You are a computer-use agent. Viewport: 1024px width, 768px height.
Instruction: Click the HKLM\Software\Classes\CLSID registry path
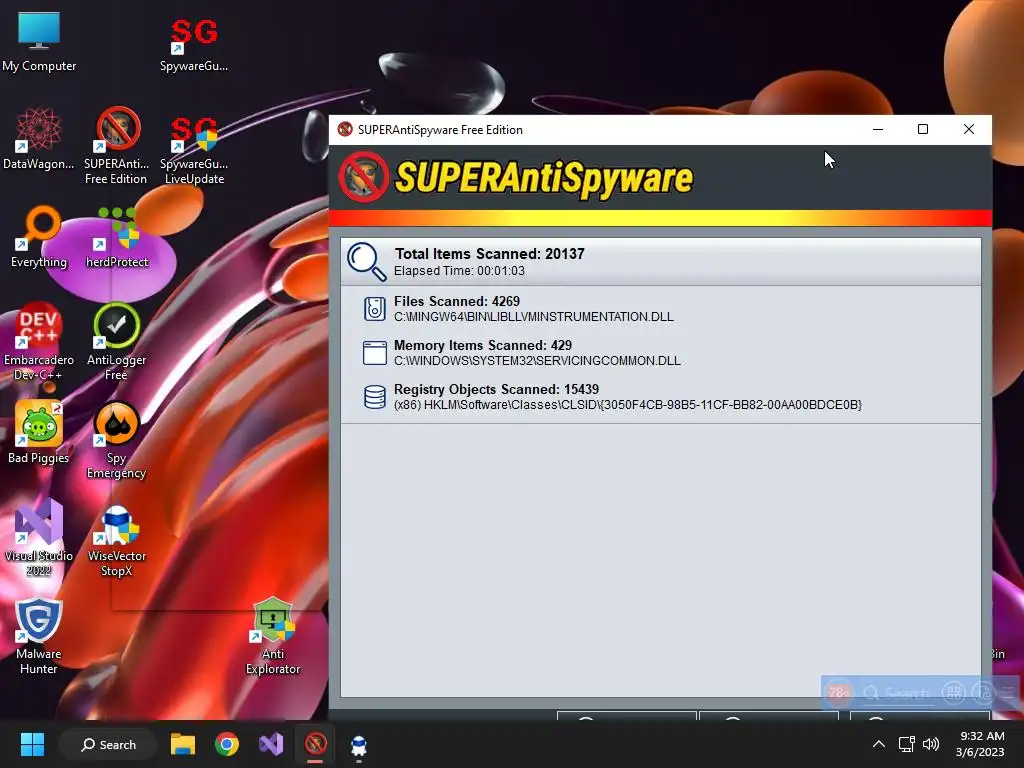click(628, 405)
